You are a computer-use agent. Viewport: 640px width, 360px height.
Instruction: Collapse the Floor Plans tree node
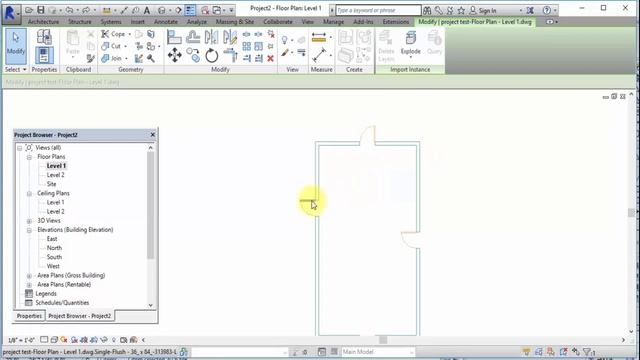(x=29, y=157)
